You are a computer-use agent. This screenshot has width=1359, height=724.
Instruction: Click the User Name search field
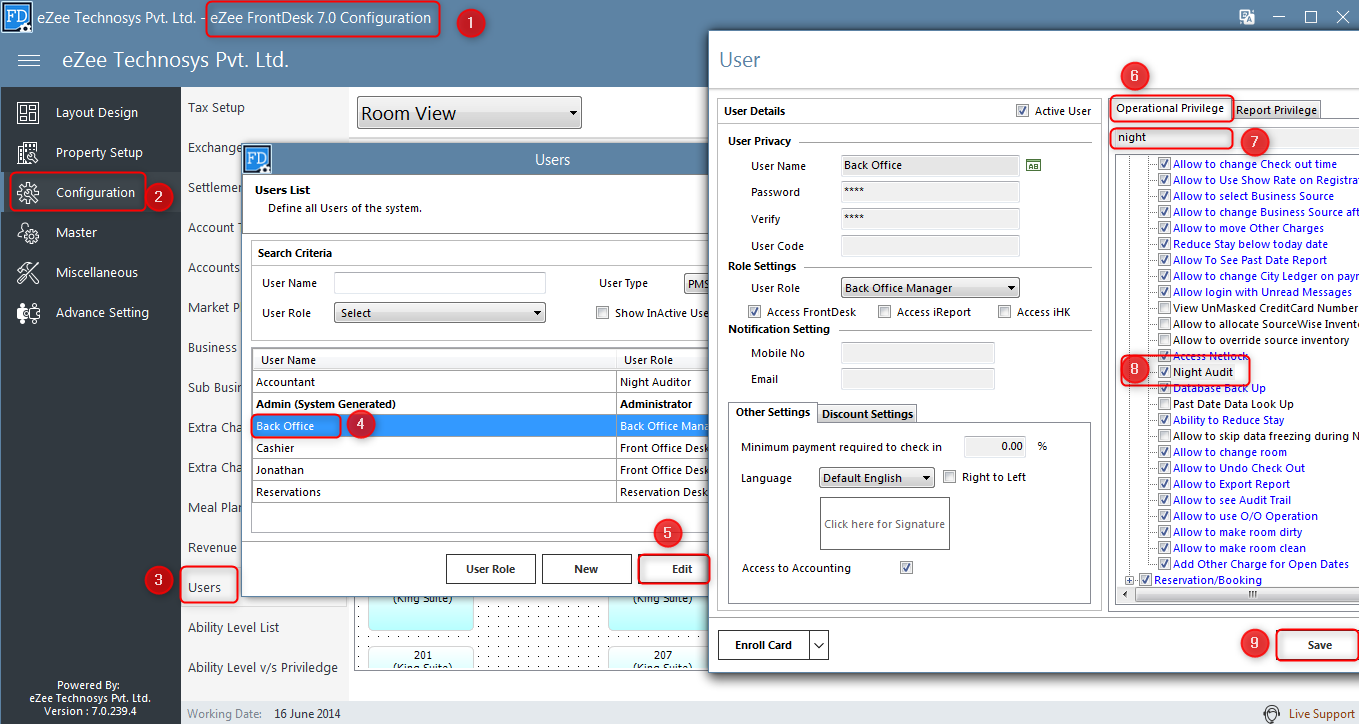pos(440,283)
